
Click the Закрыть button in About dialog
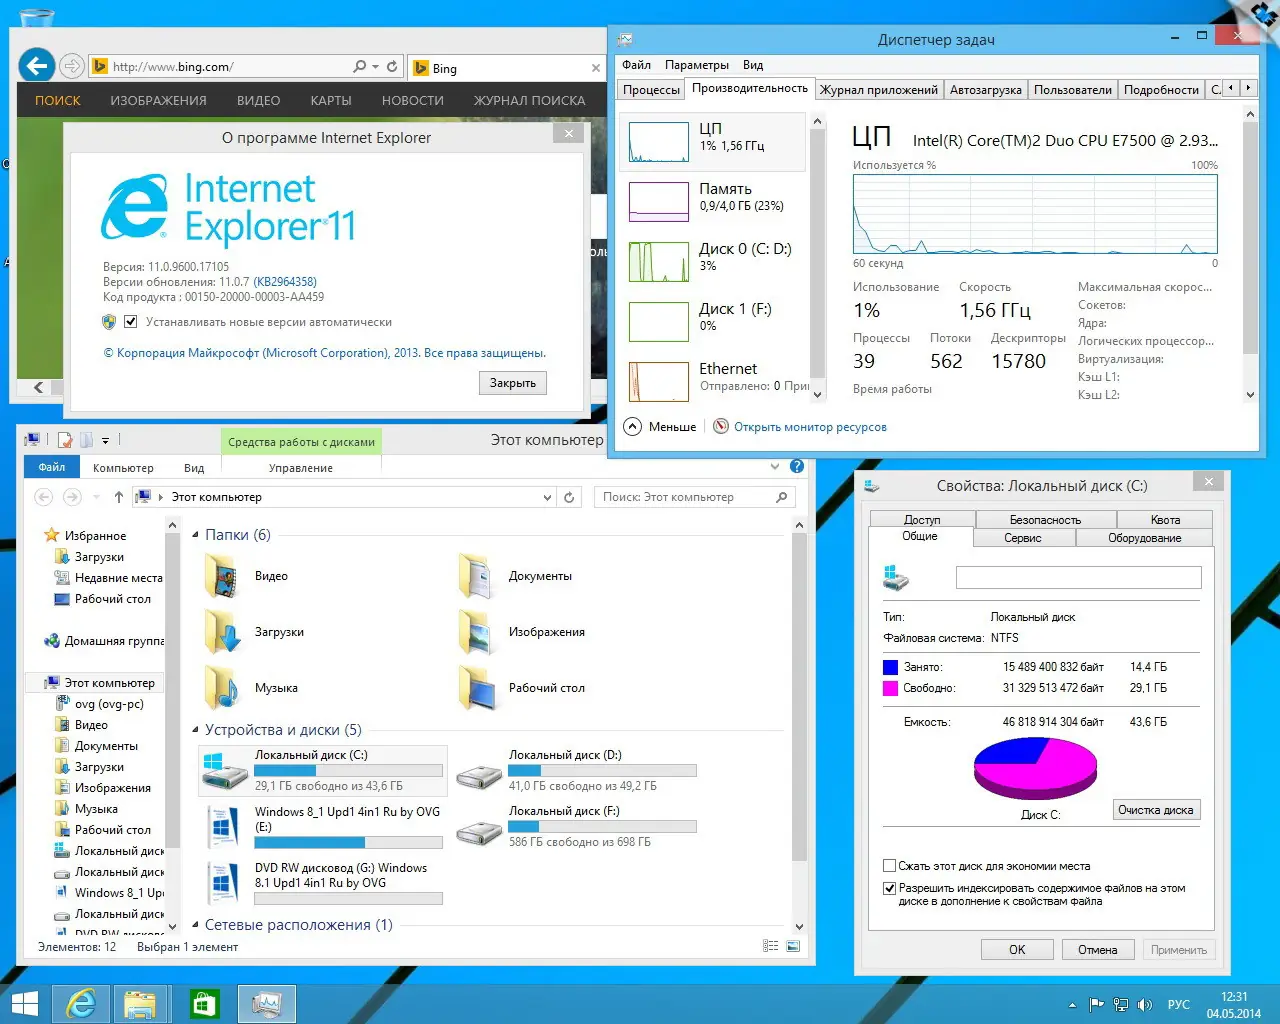pyautogui.click(x=513, y=383)
